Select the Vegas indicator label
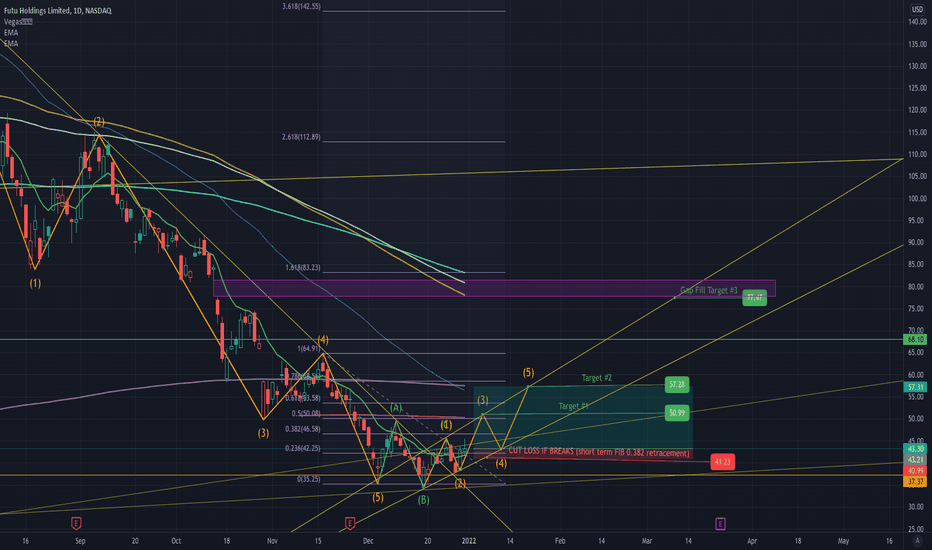Screen dimensions: 932x550 click(x=18, y=21)
